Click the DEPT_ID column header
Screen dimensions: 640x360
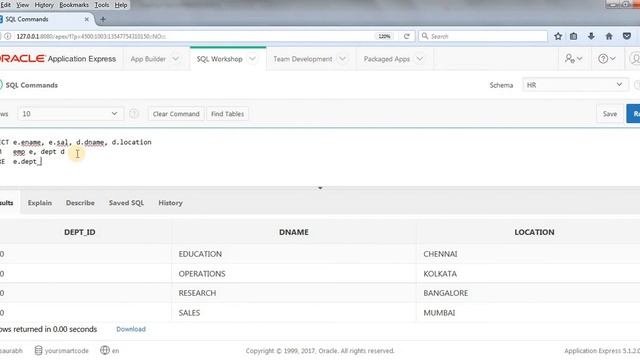(x=80, y=232)
